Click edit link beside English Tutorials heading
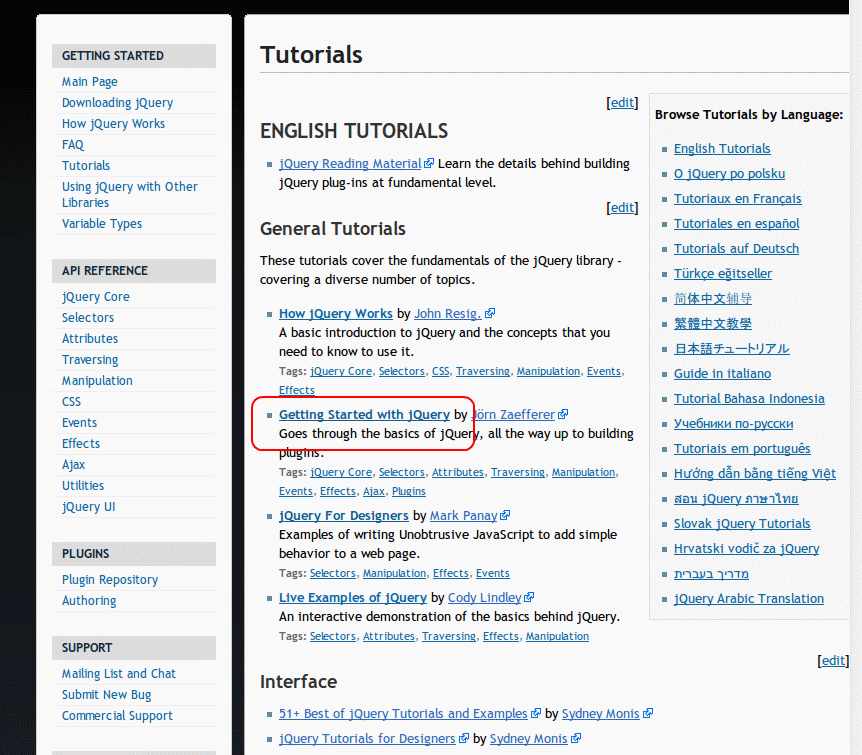Image resolution: width=862 pixels, height=755 pixels. (622, 102)
